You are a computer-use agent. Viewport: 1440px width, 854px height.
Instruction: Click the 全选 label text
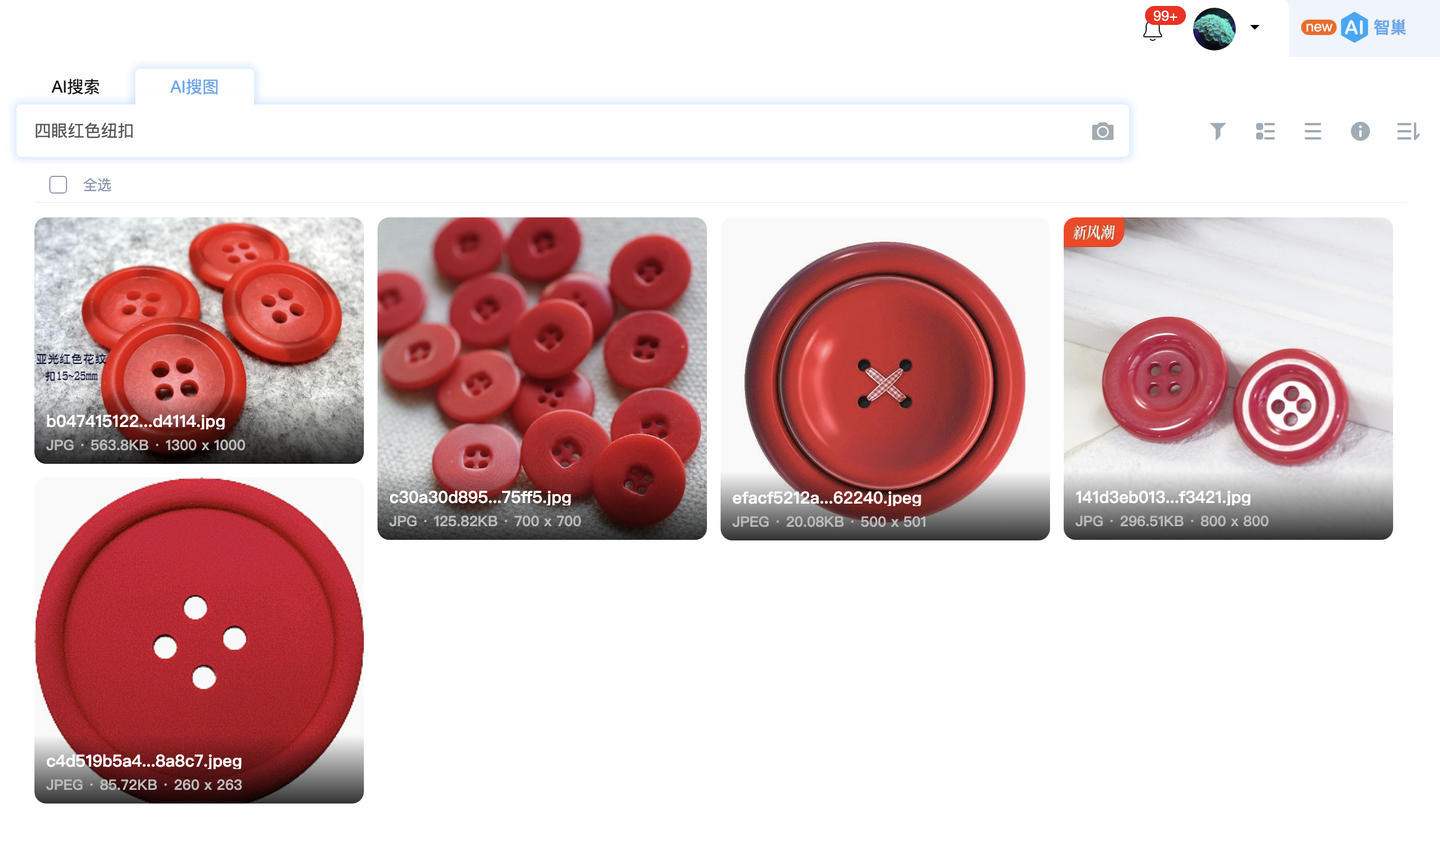coord(97,185)
